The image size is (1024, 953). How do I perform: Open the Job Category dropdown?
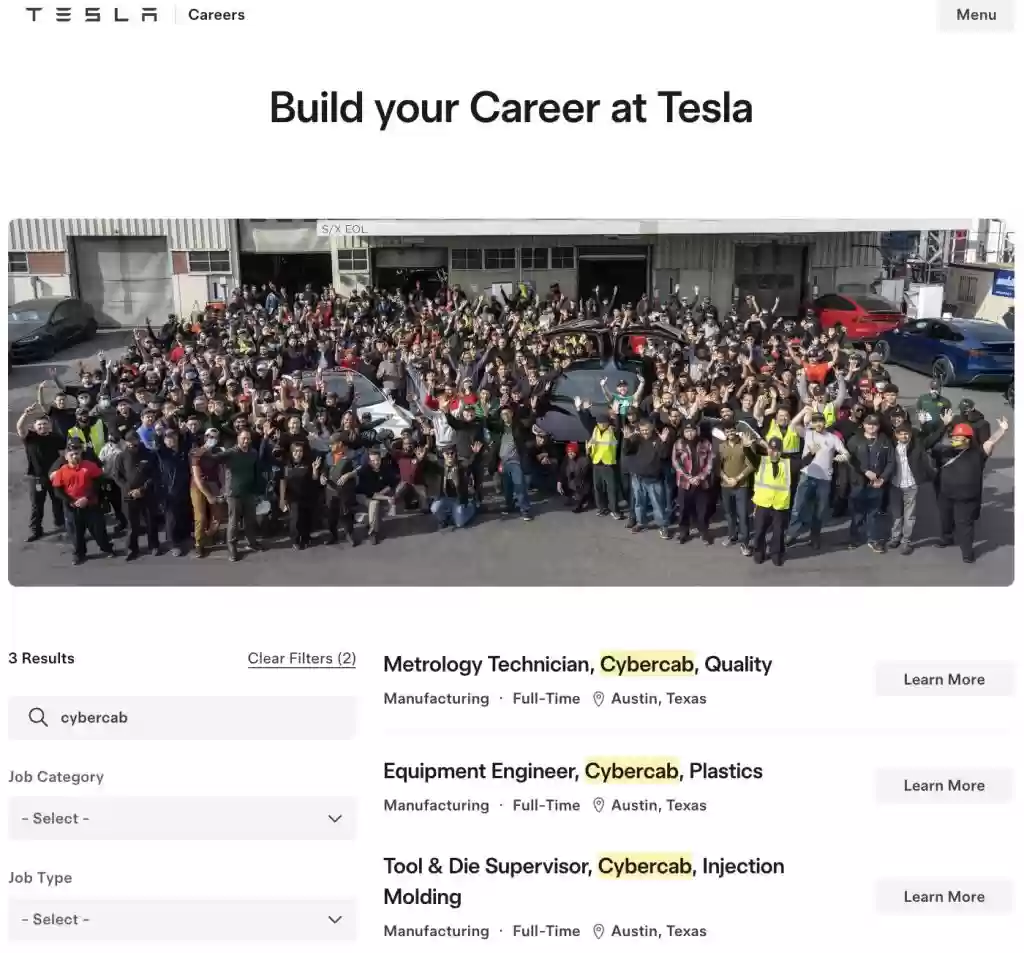(x=181, y=819)
